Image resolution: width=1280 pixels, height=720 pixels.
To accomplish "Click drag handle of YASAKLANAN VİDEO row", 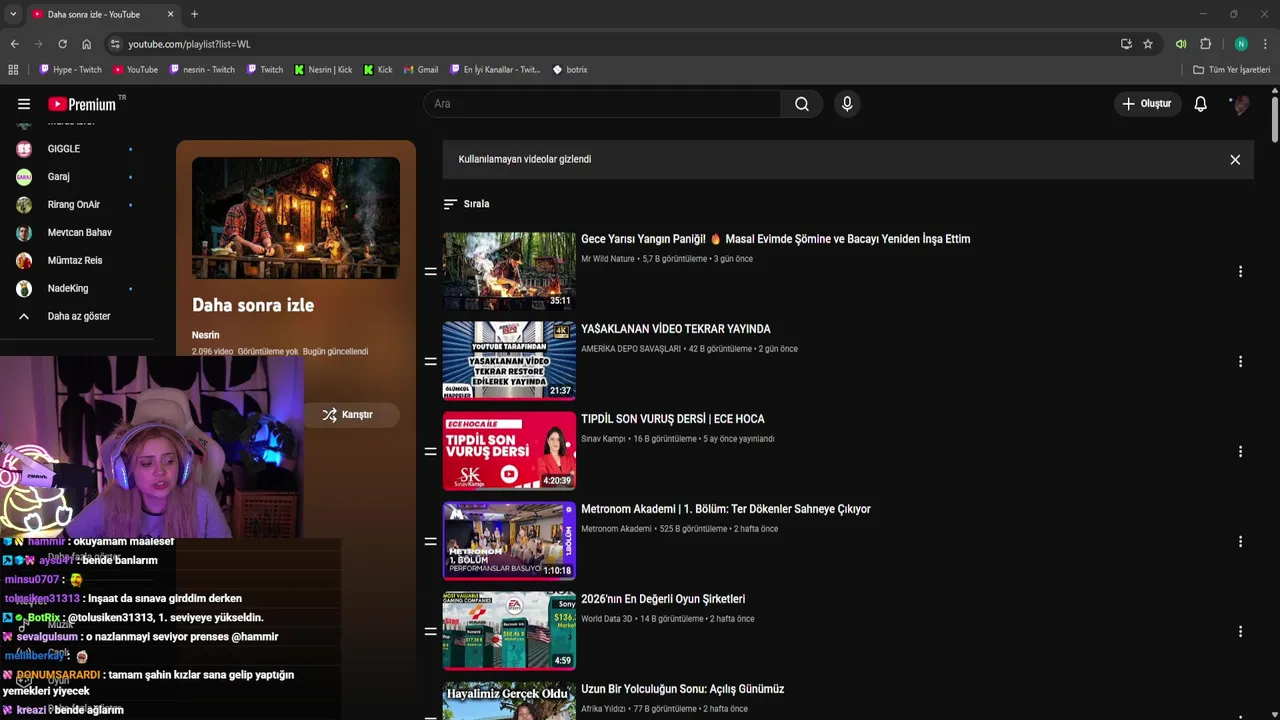I will 430,361.
